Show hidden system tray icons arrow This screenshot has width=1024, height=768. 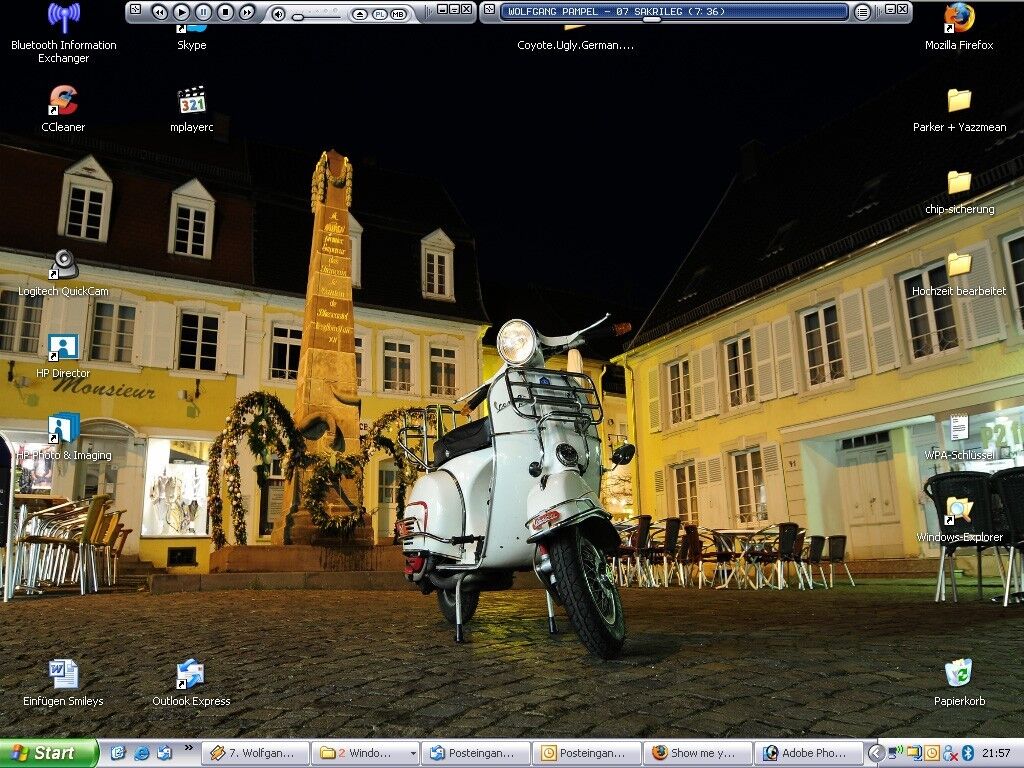pyautogui.click(x=875, y=753)
